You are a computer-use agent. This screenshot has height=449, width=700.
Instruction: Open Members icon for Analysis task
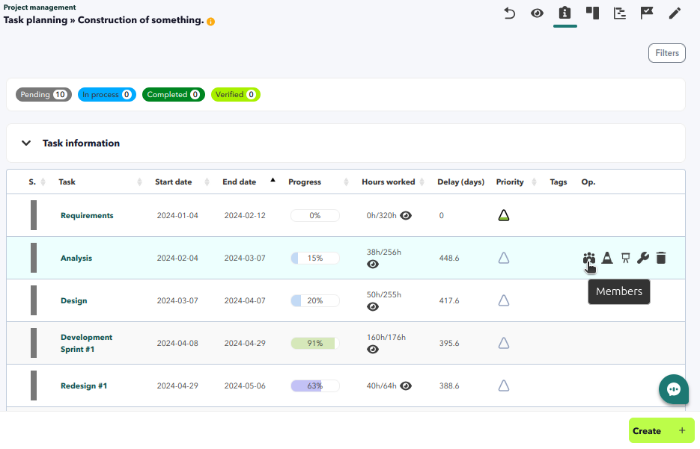pyautogui.click(x=589, y=258)
